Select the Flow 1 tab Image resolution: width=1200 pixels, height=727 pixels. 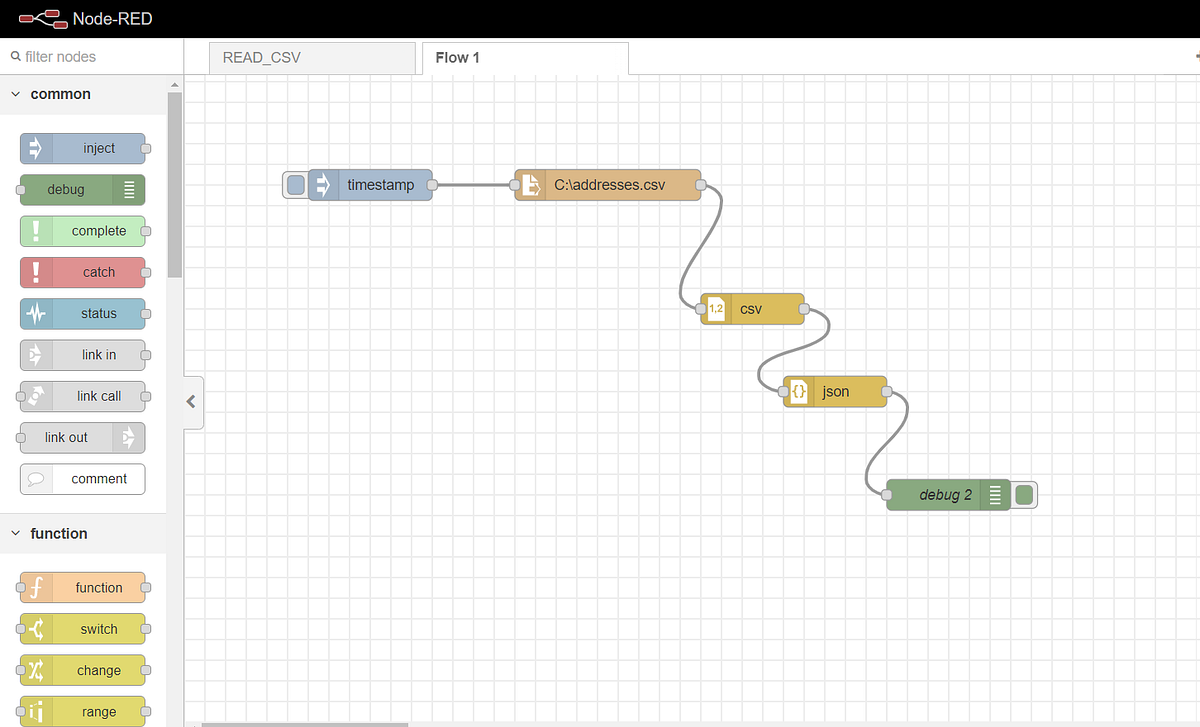[457, 58]
